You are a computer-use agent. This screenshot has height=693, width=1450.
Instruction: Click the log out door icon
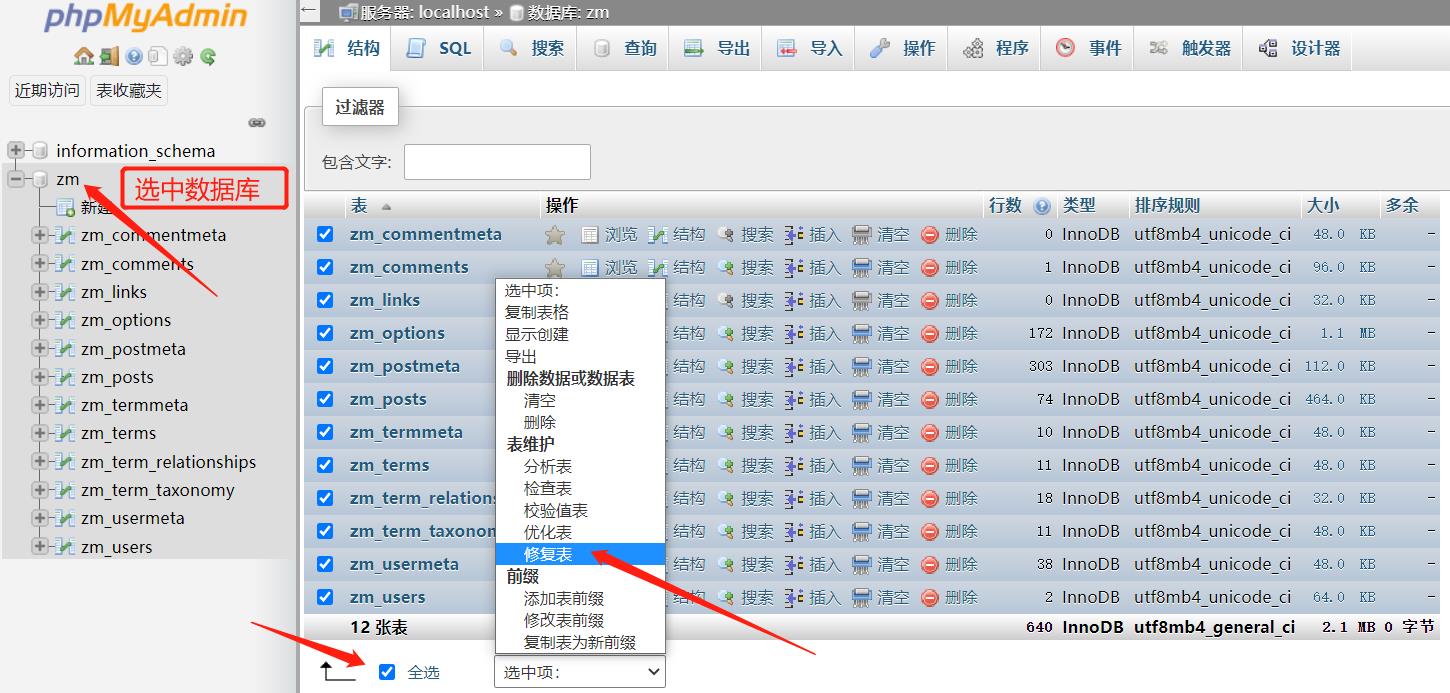[108, 57]
